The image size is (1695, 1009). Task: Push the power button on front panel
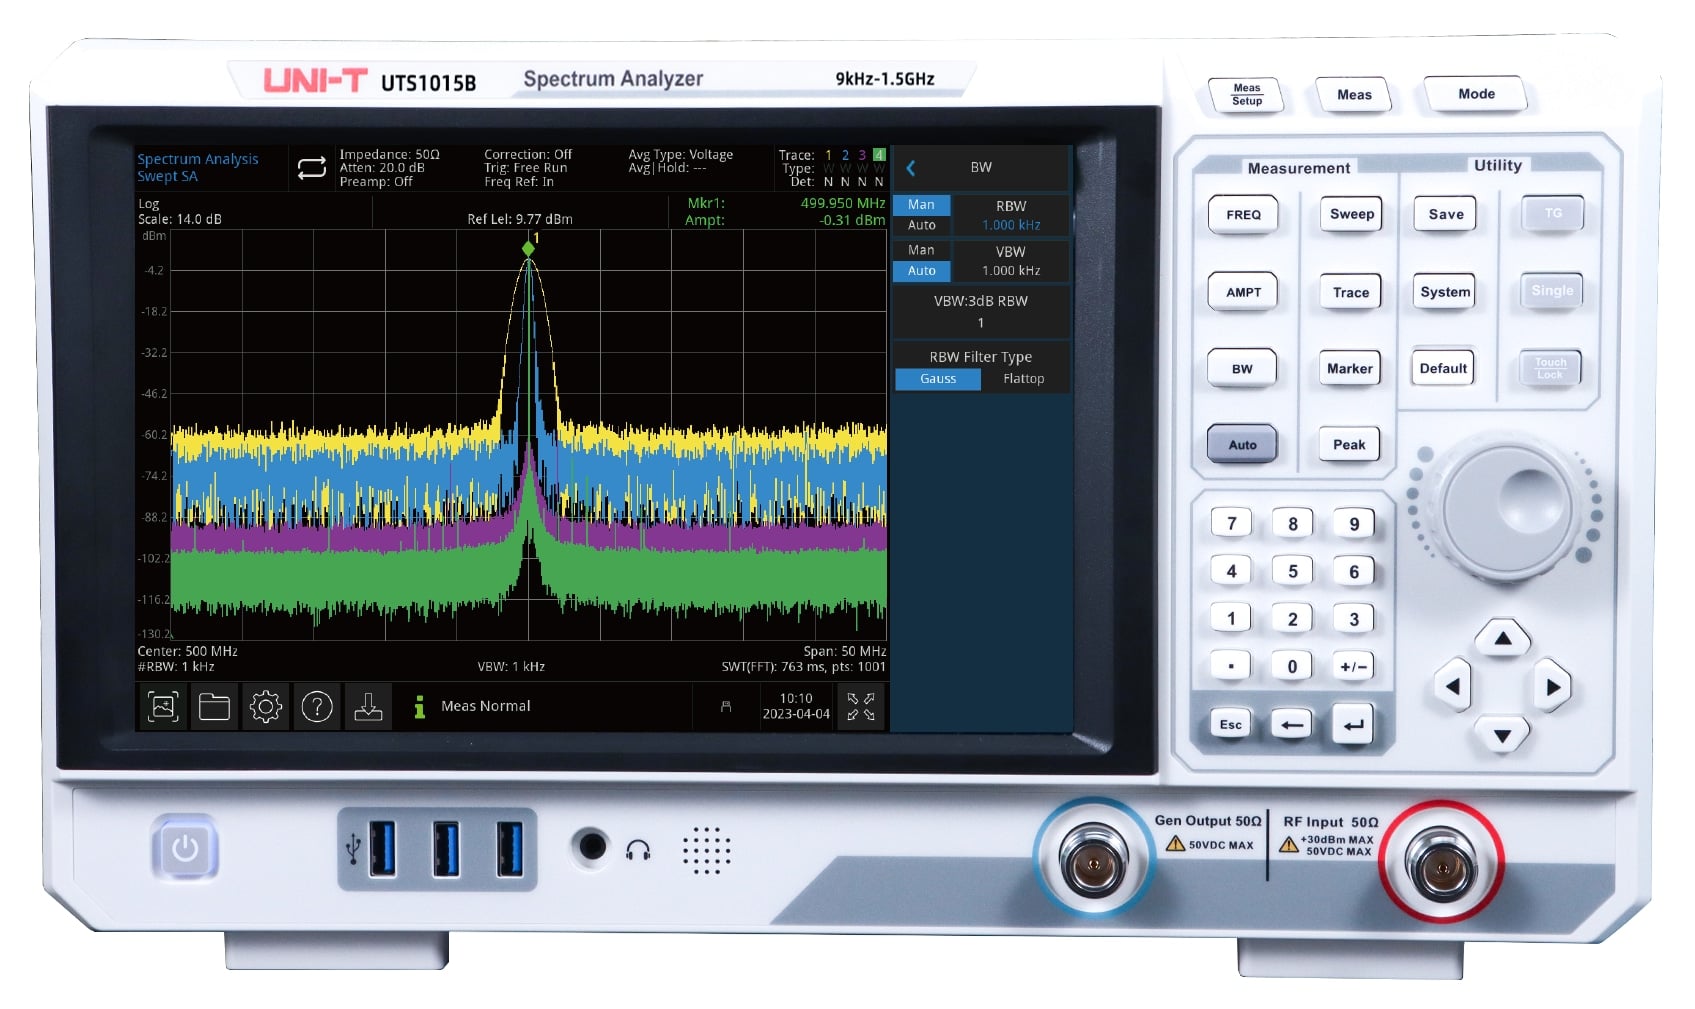pyautogui.click(x=184, y=848)
